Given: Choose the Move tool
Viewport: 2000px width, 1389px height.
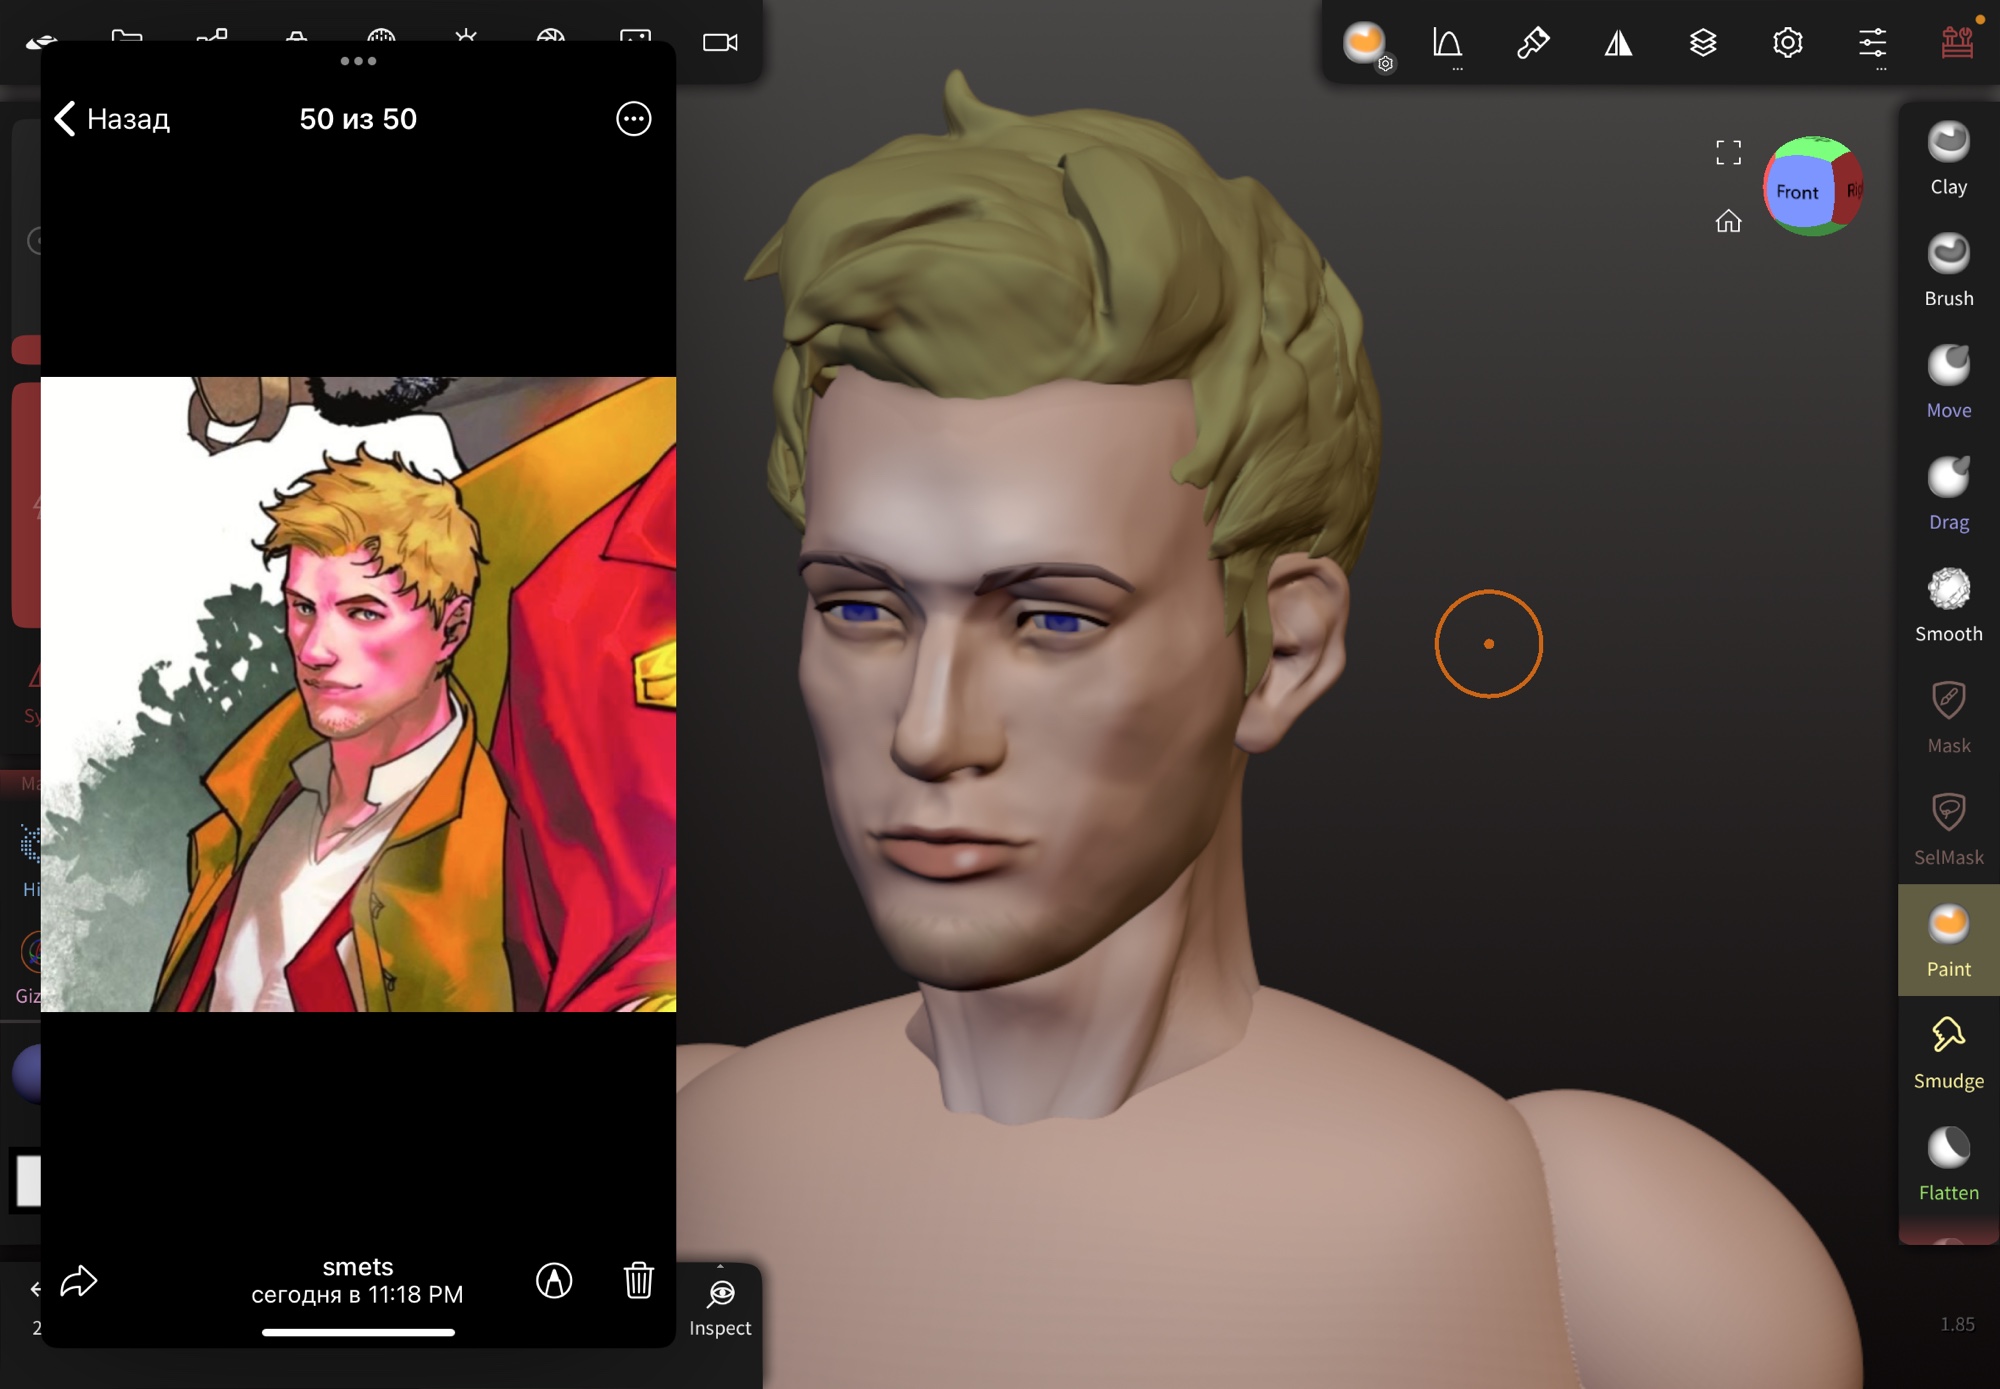Looking at the screenshot, I should pyautogui.click(x=1947, y=382).
